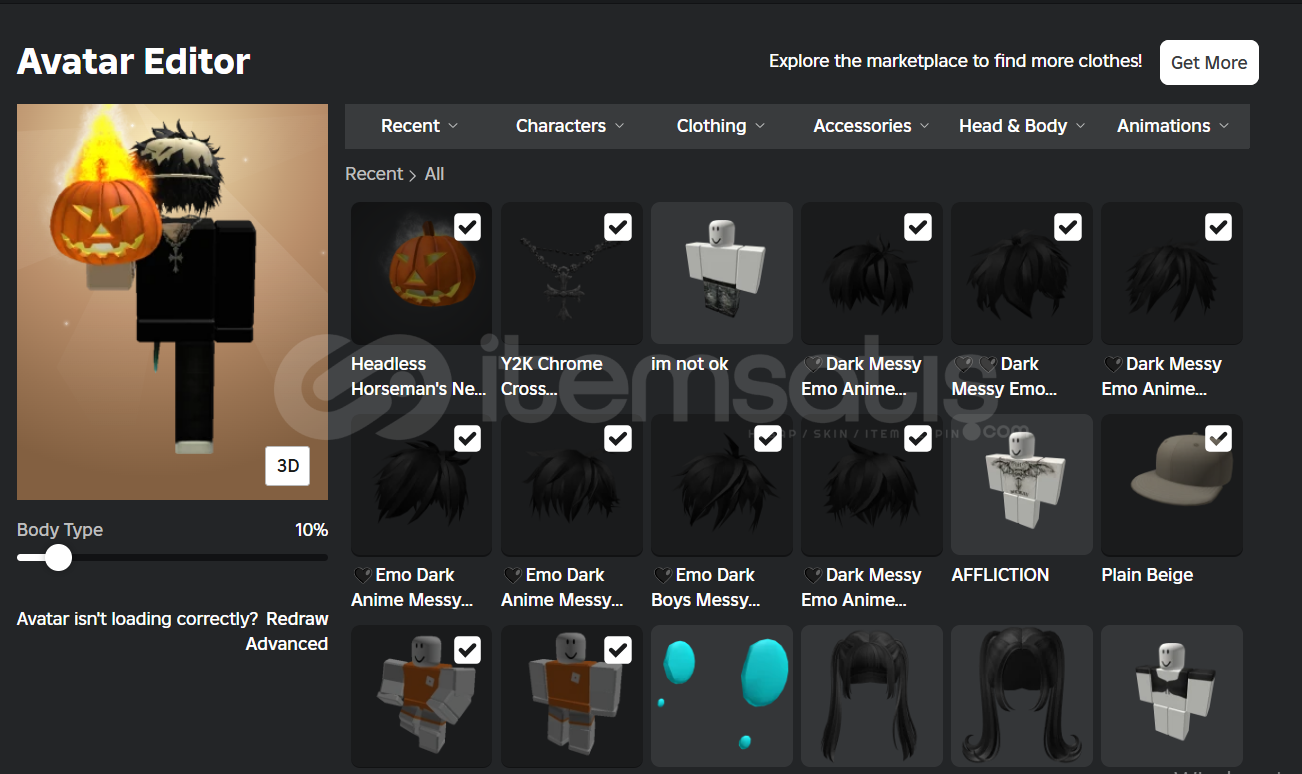Pick the double-heart Dark Messy Emo hair thumbnail
Viewport: 1302px width, 774px height.
[x=1021, y=273]
